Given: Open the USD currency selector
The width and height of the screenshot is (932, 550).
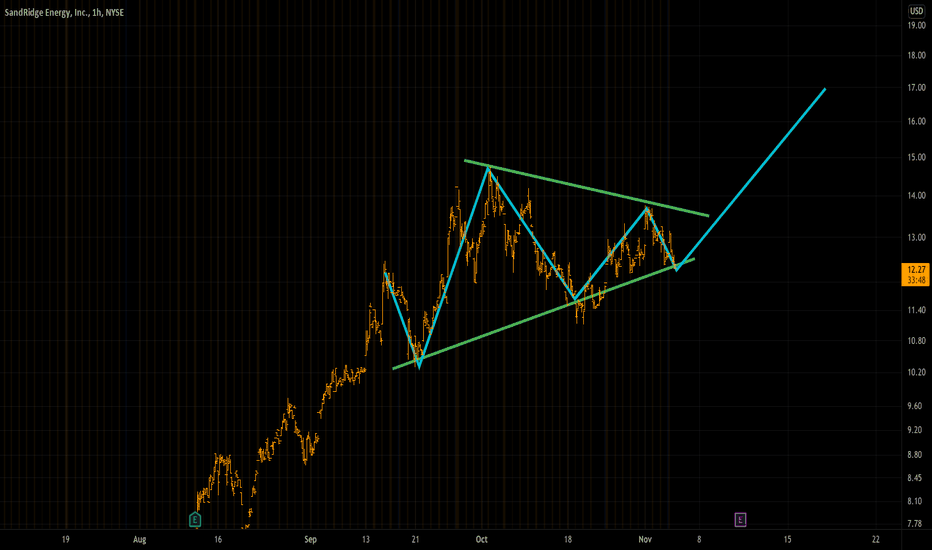Looking at the screenshot, I should coord(917,11).
